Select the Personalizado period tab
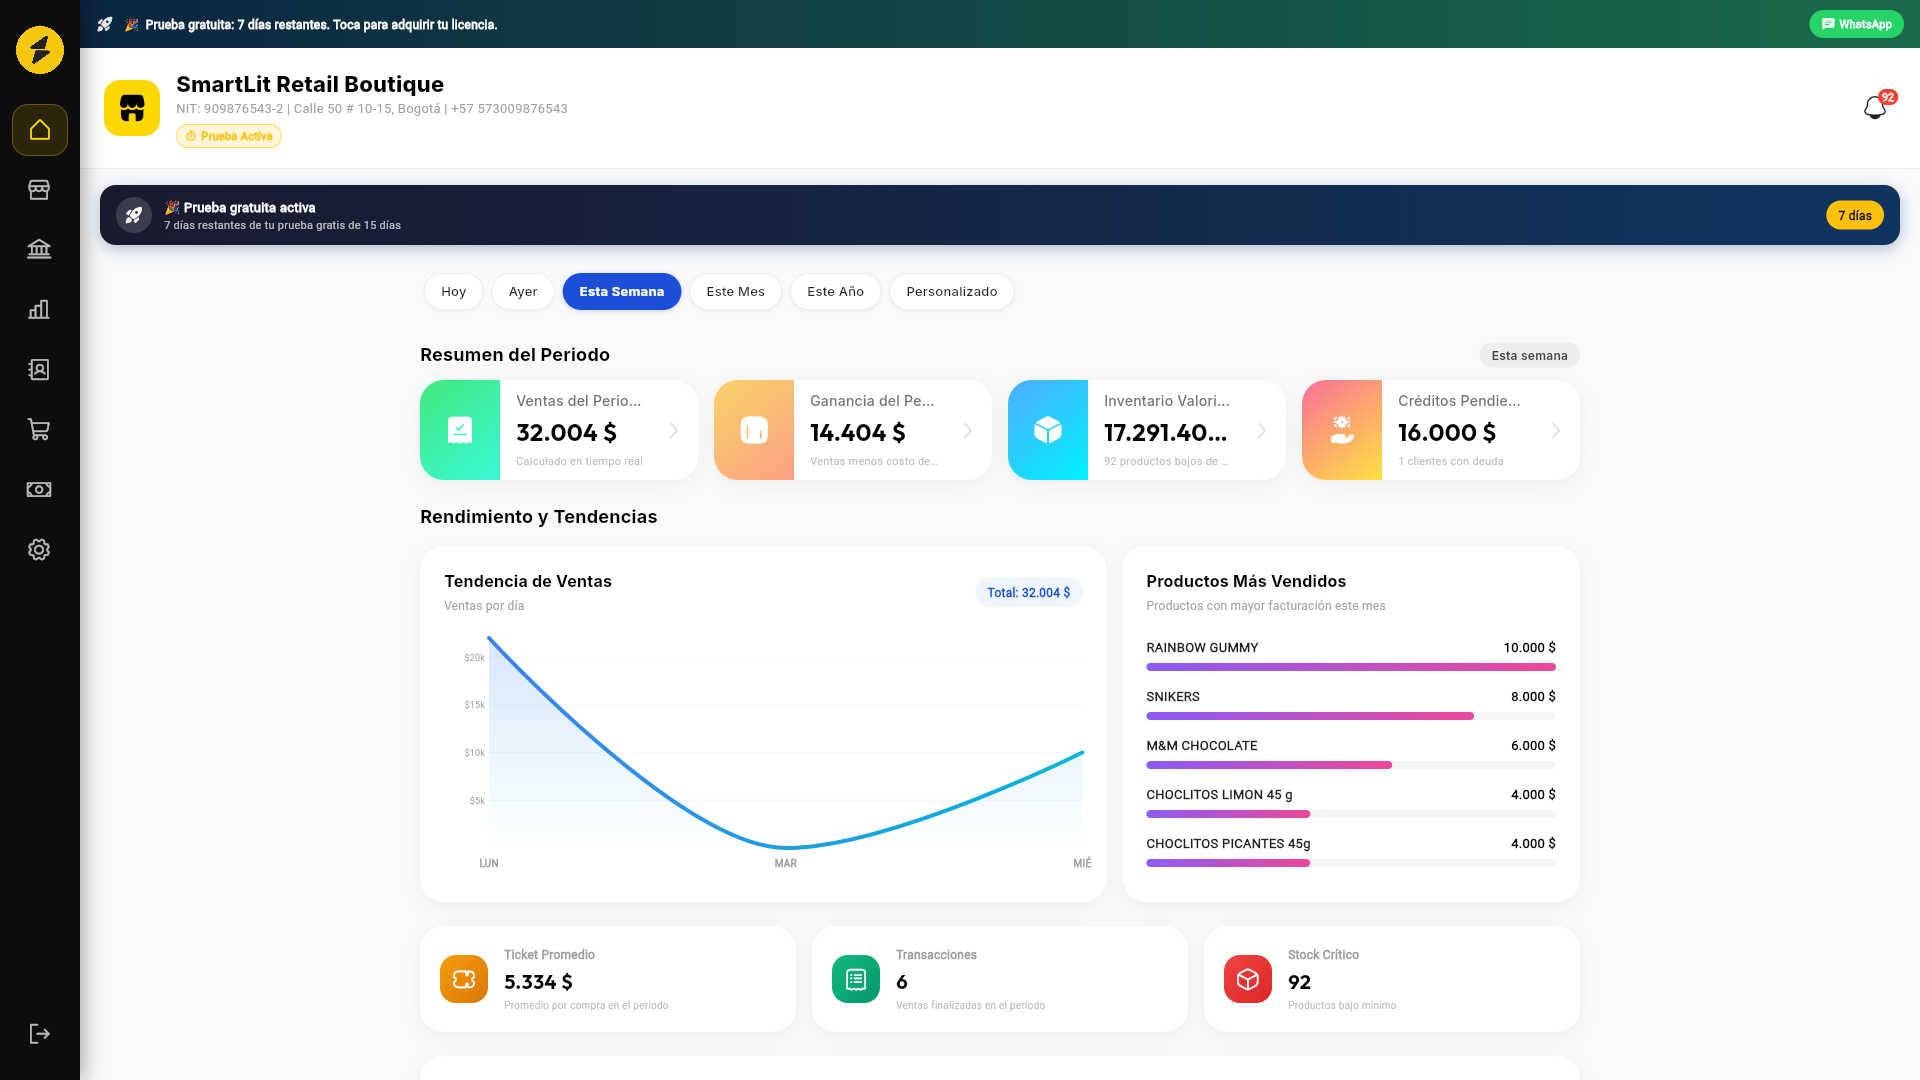 point(952,291)
